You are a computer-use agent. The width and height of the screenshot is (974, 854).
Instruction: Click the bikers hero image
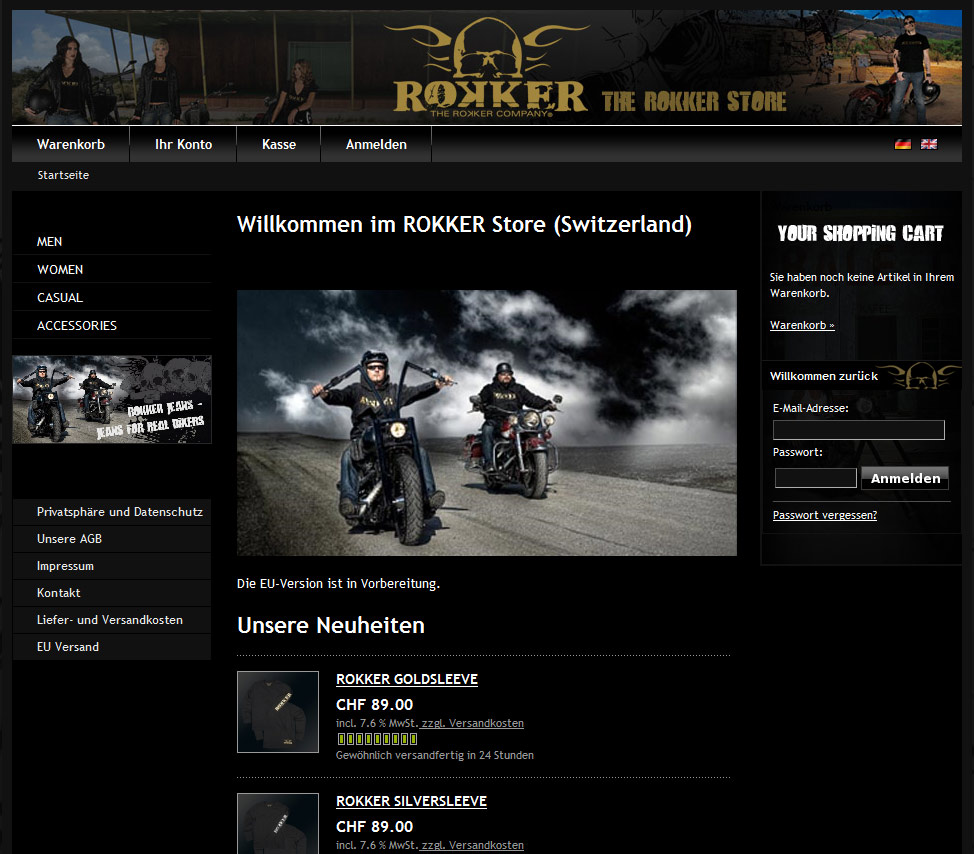486,423
